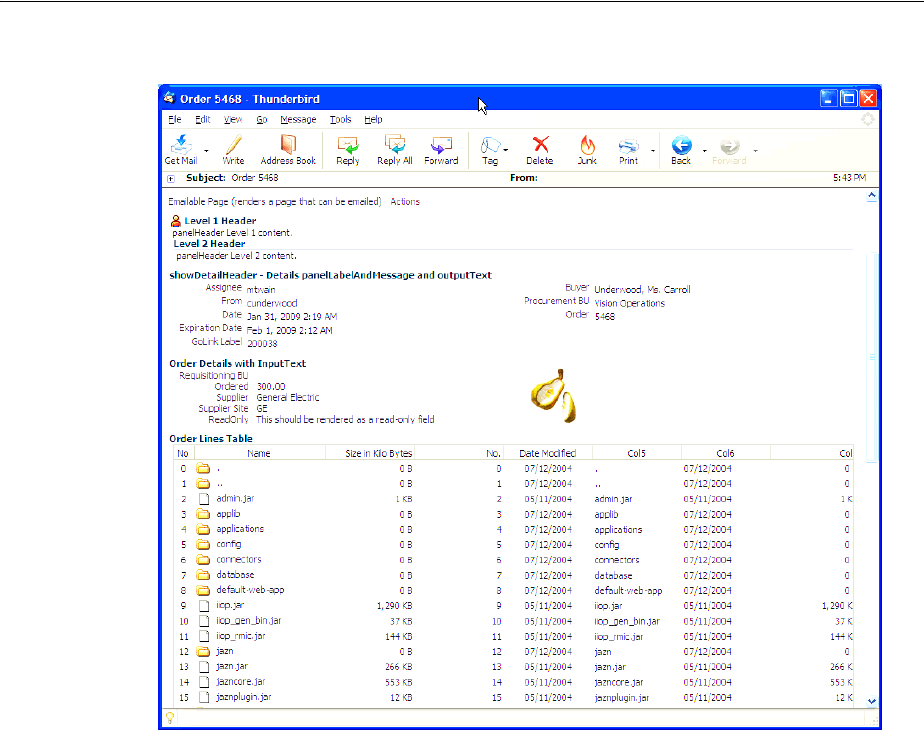Open the Tools menu
Screen dimensions: 924x730
[x=341, y=119]
